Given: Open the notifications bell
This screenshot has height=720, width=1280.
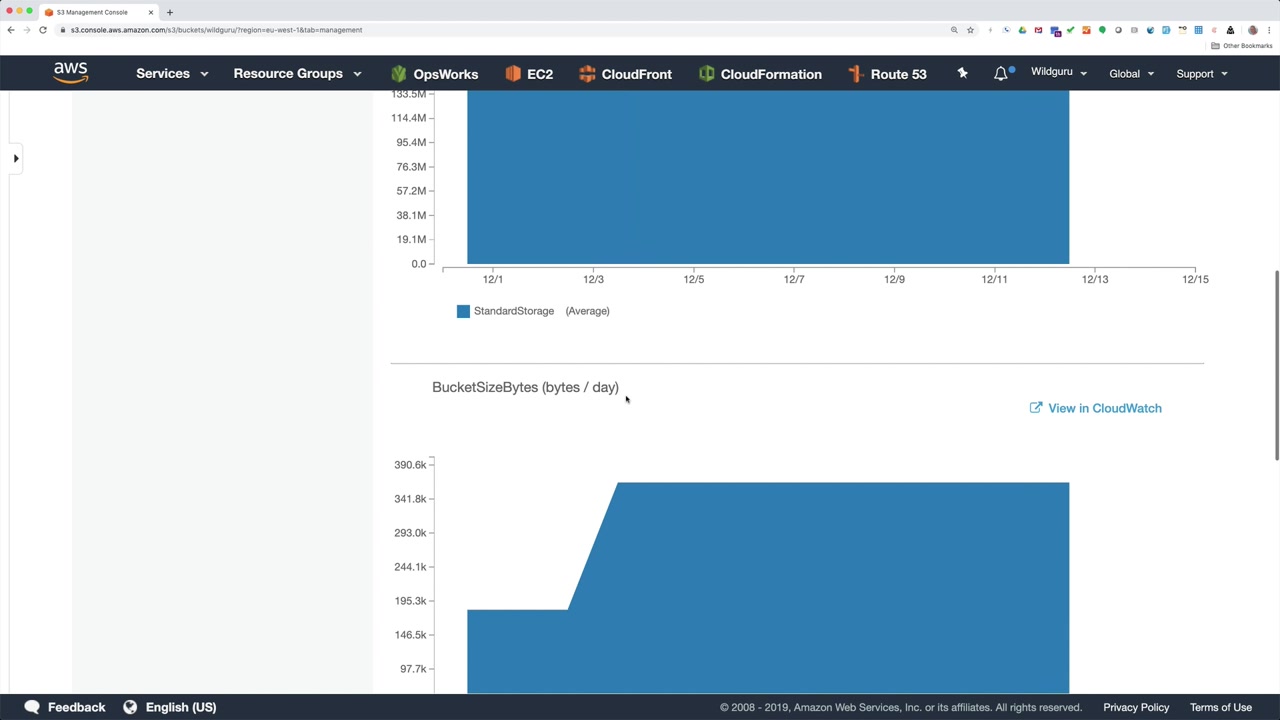Looking at the screenshot, I should point(1001,73).
